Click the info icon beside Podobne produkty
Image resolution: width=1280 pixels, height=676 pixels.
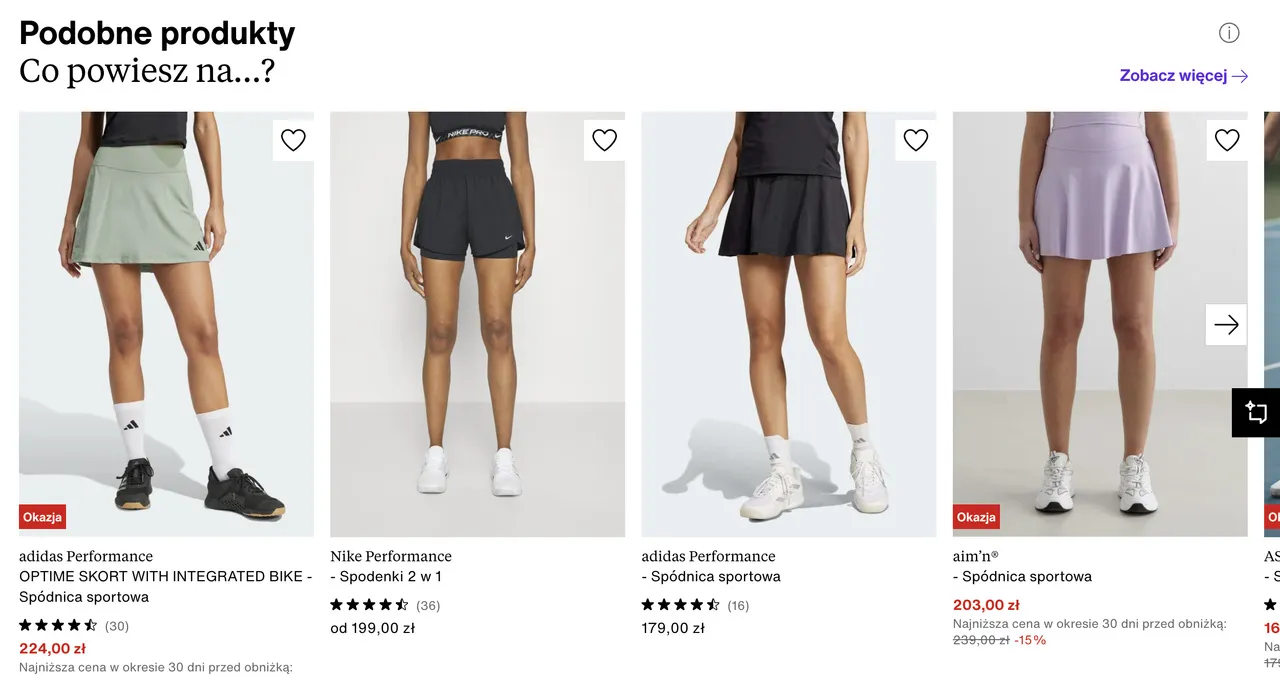1229,33
